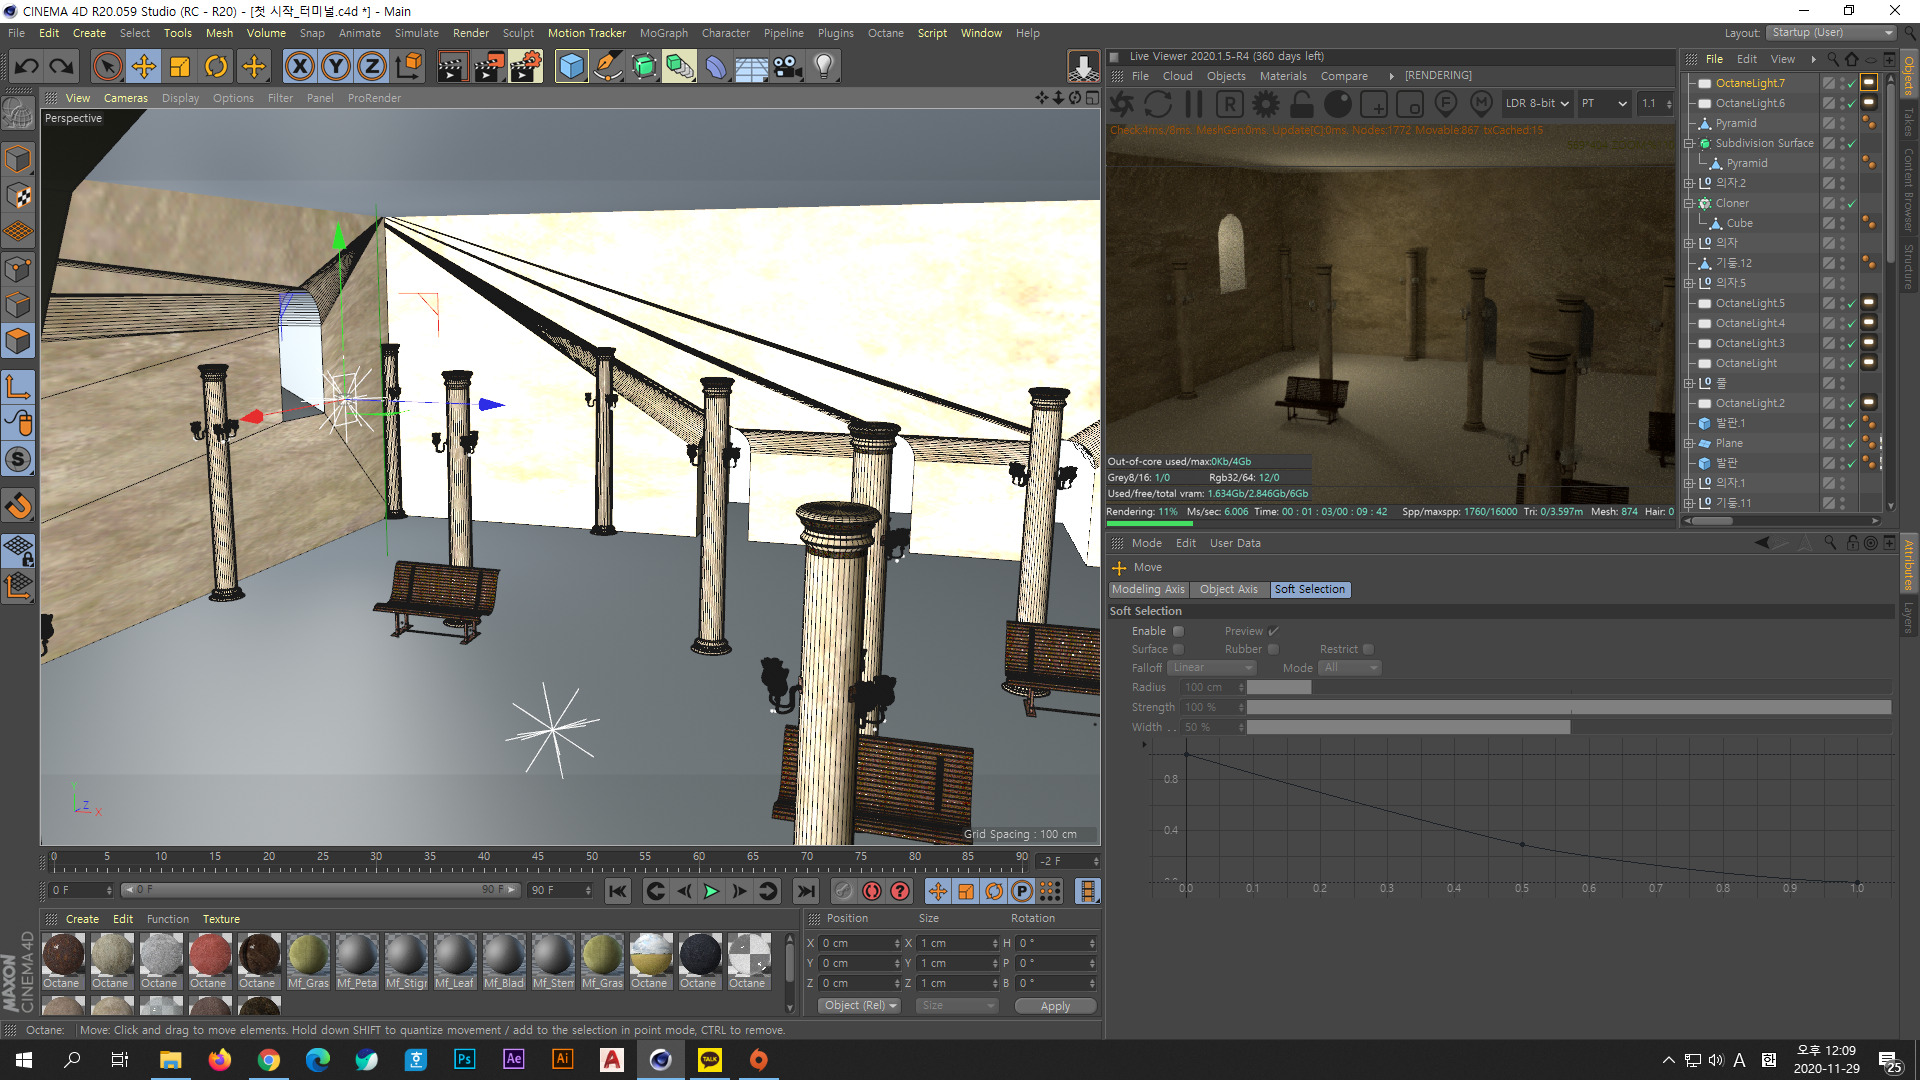This screenshot has width=1920, height=1080.
Task: Open Live Viewer Materials menu
Action: tap(1283, 76)
